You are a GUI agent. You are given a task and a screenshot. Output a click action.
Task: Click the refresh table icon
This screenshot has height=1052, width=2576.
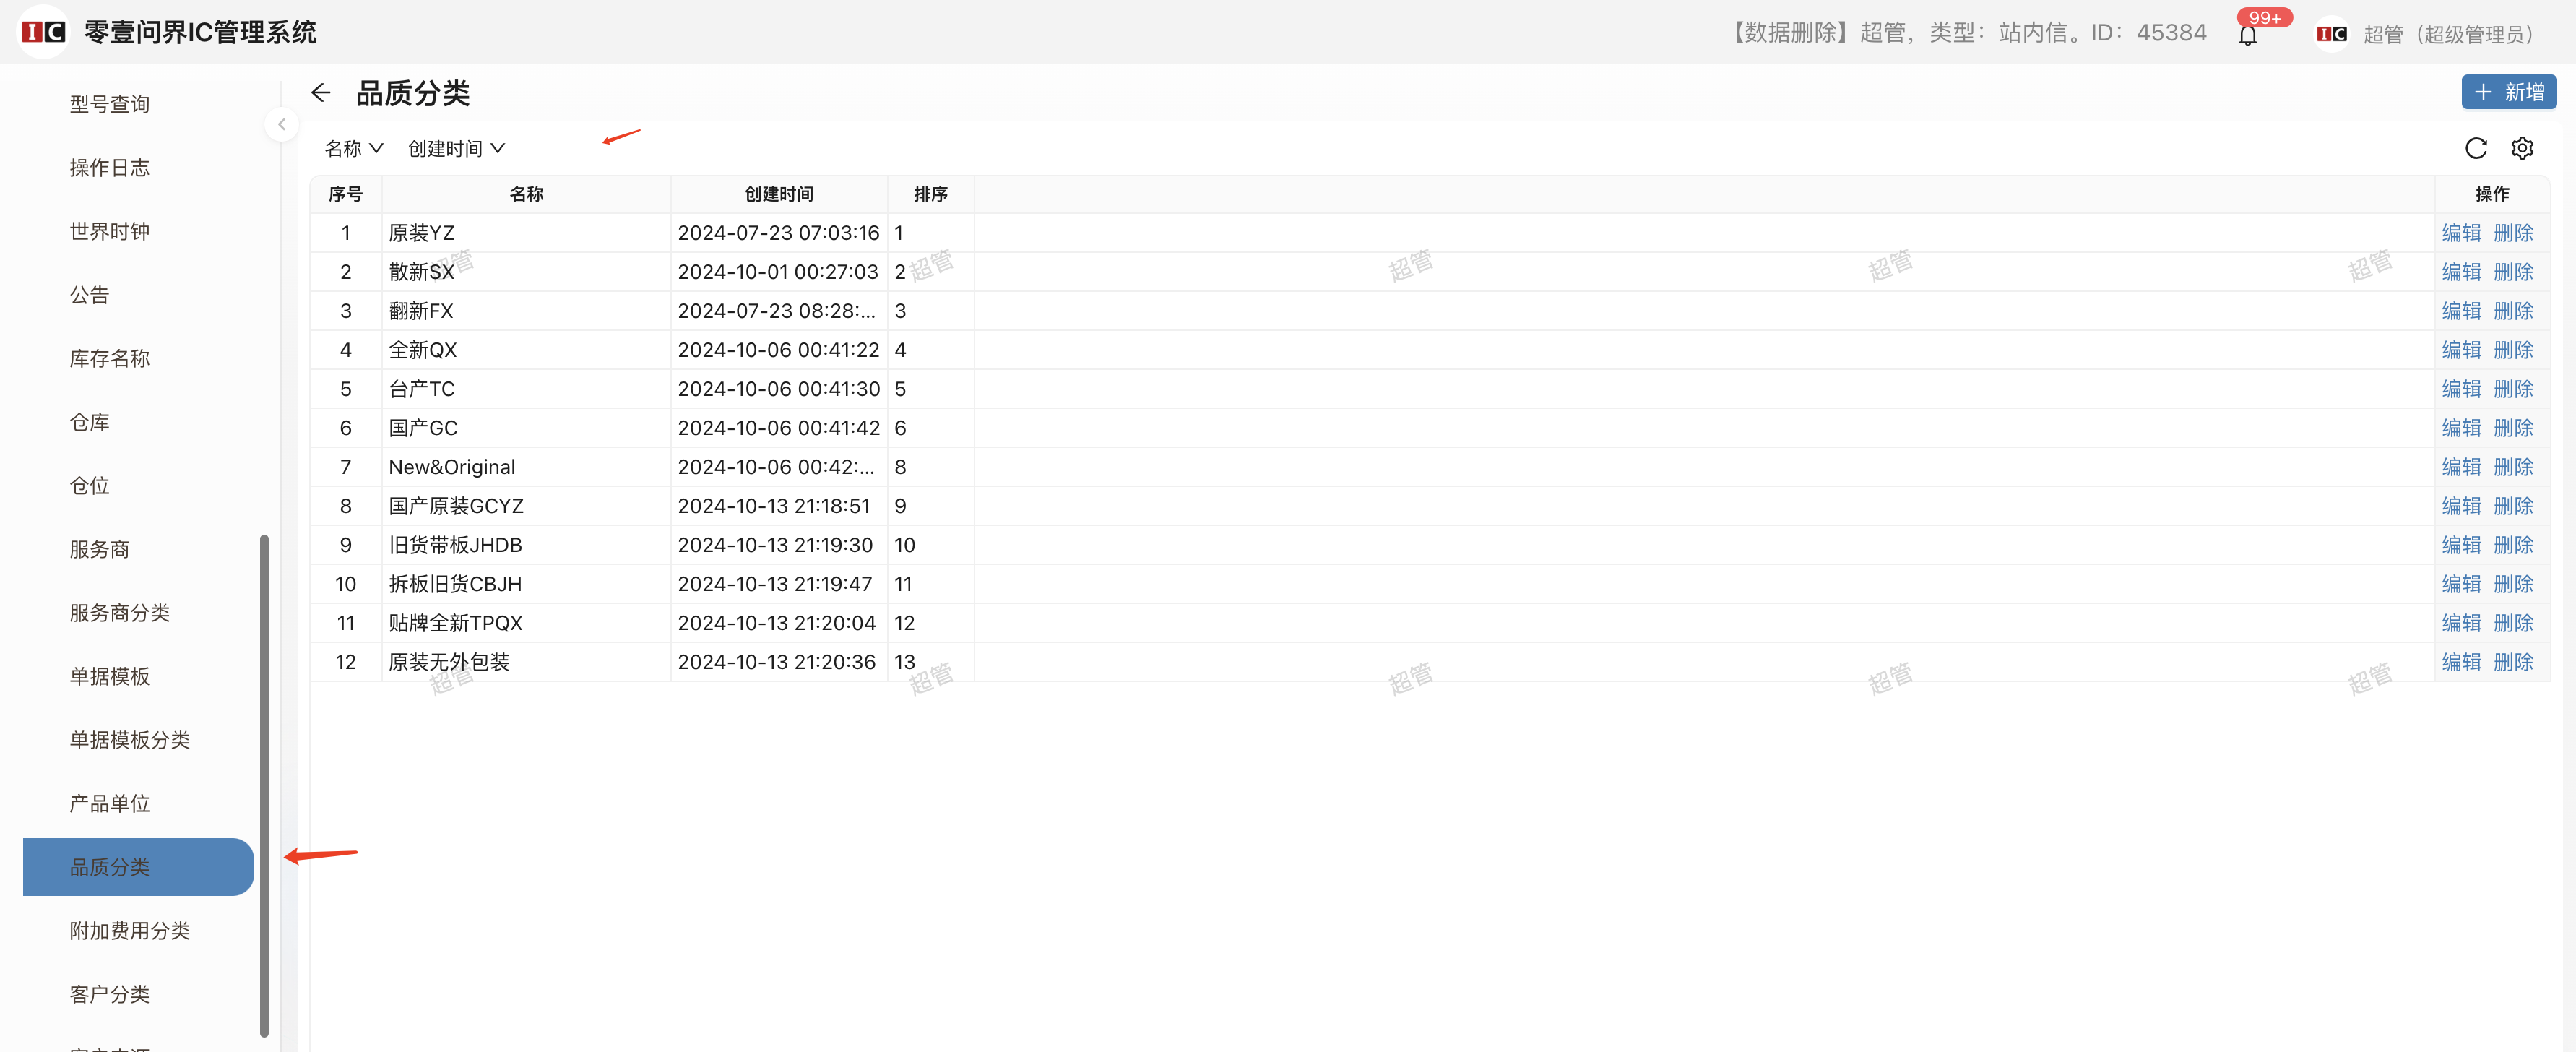click(x=2475, y=148)
